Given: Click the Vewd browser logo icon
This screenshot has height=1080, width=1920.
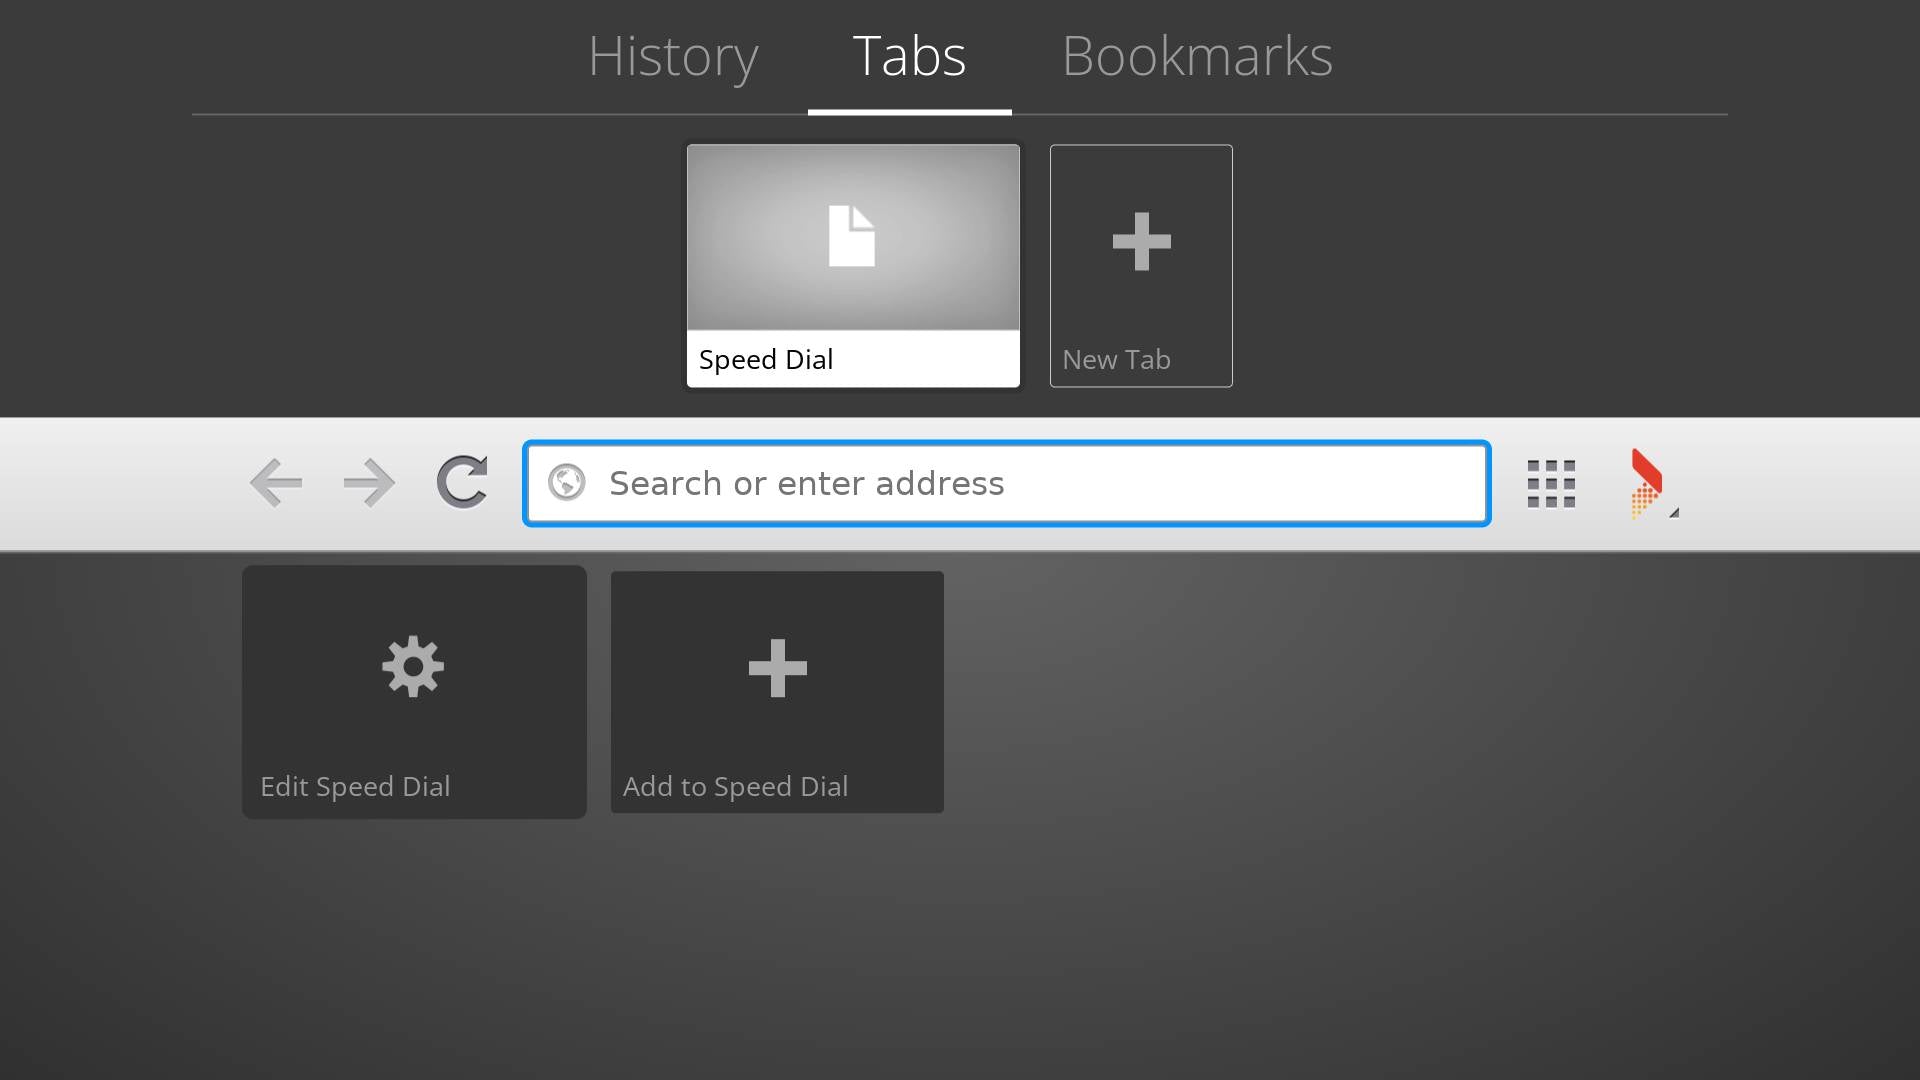Looking at the screenshot, I should pyautogui.click(x=1645, y=483).
